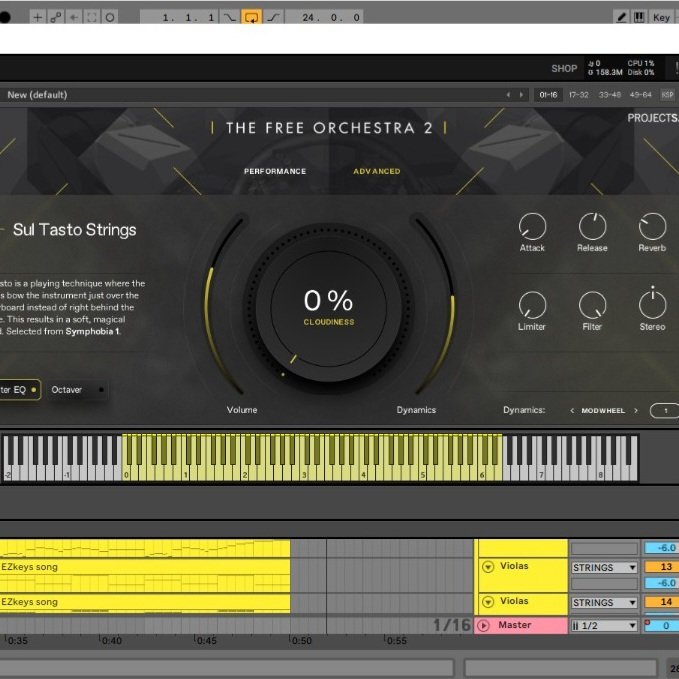Click the 1/16 grid size label
The width and height of the screenshot is (679, 679).
[452, 625]
